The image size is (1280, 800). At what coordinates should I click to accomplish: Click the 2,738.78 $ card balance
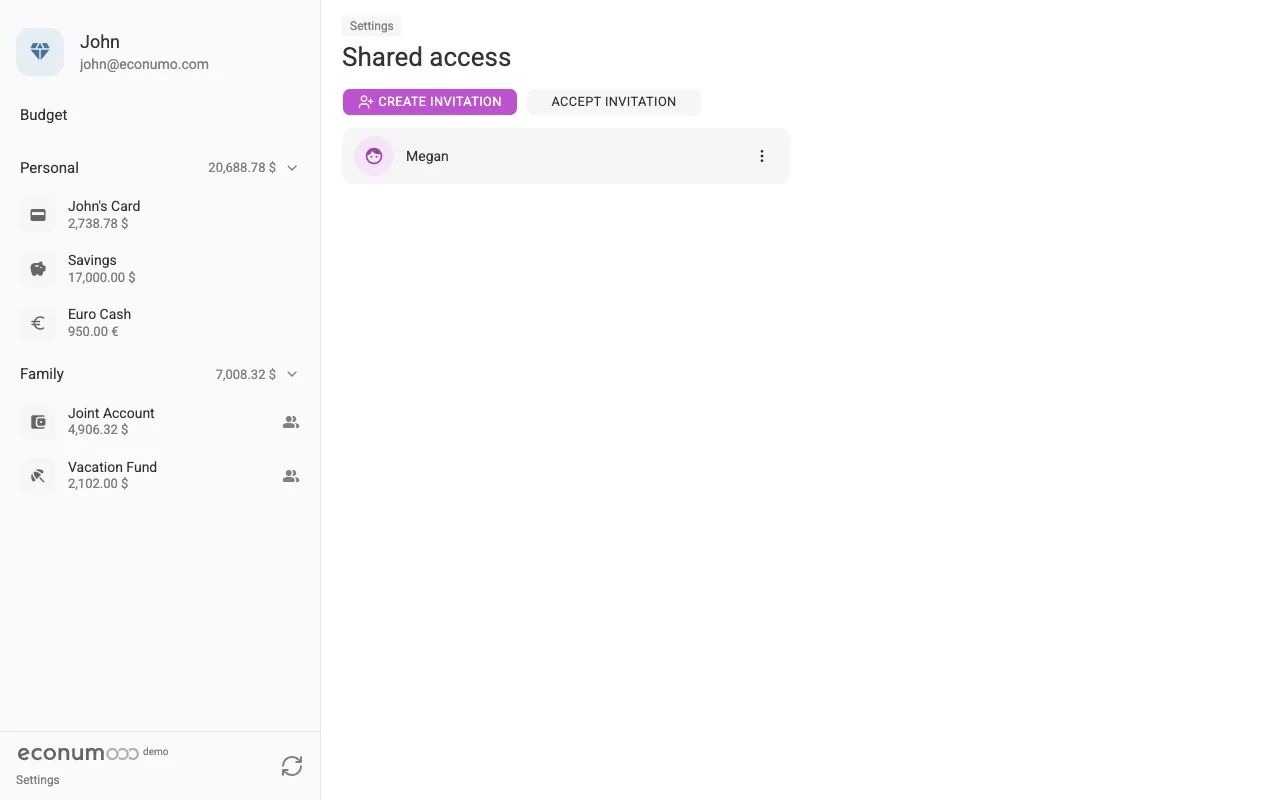98,223
